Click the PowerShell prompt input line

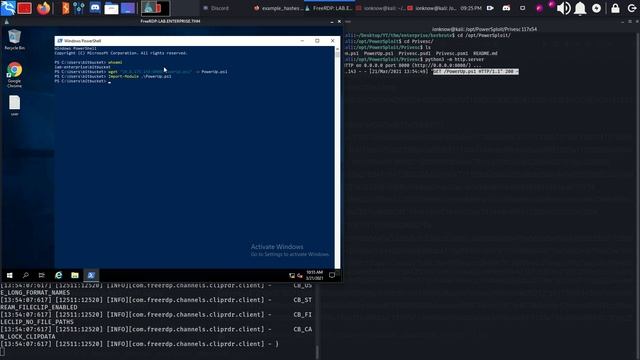pos(82,81)
